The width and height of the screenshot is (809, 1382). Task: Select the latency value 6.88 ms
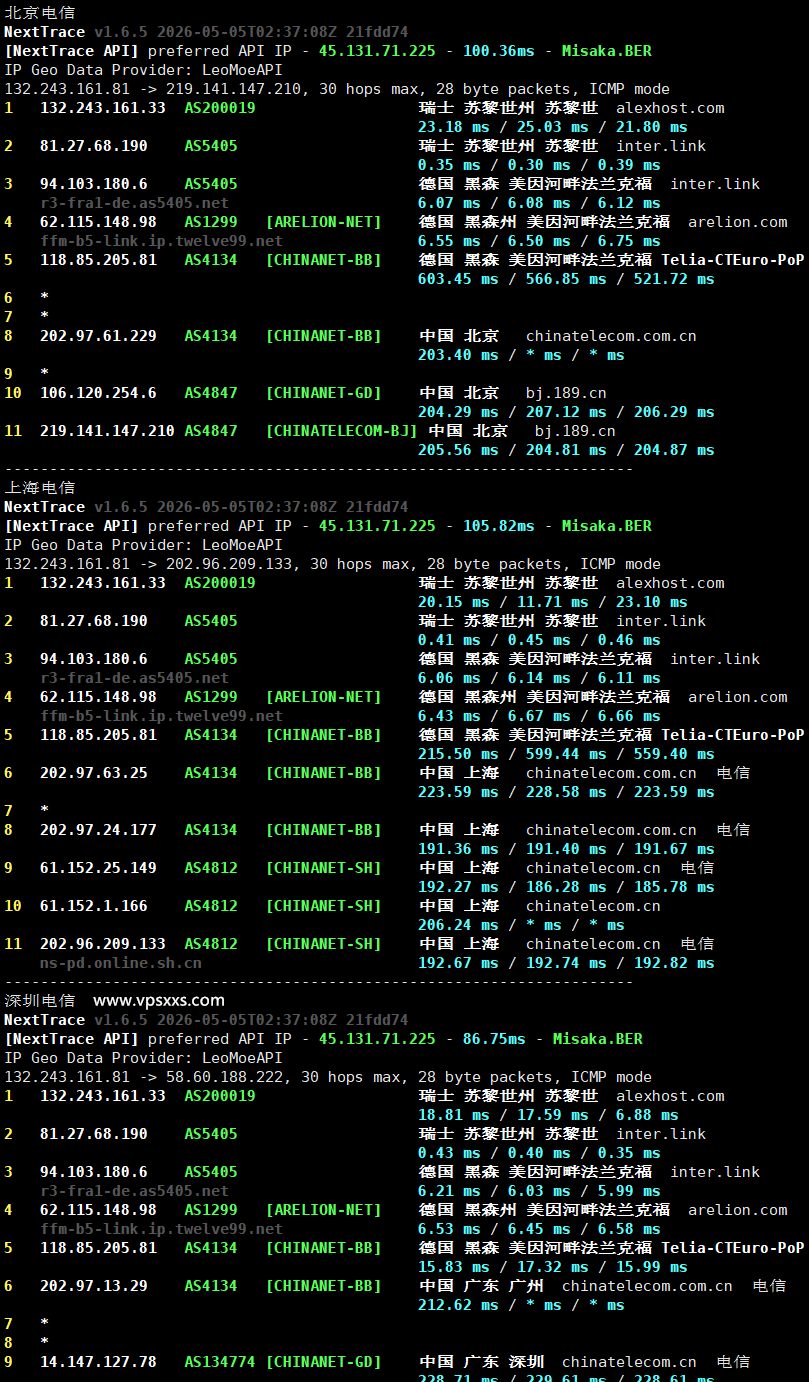point(647,1115)
